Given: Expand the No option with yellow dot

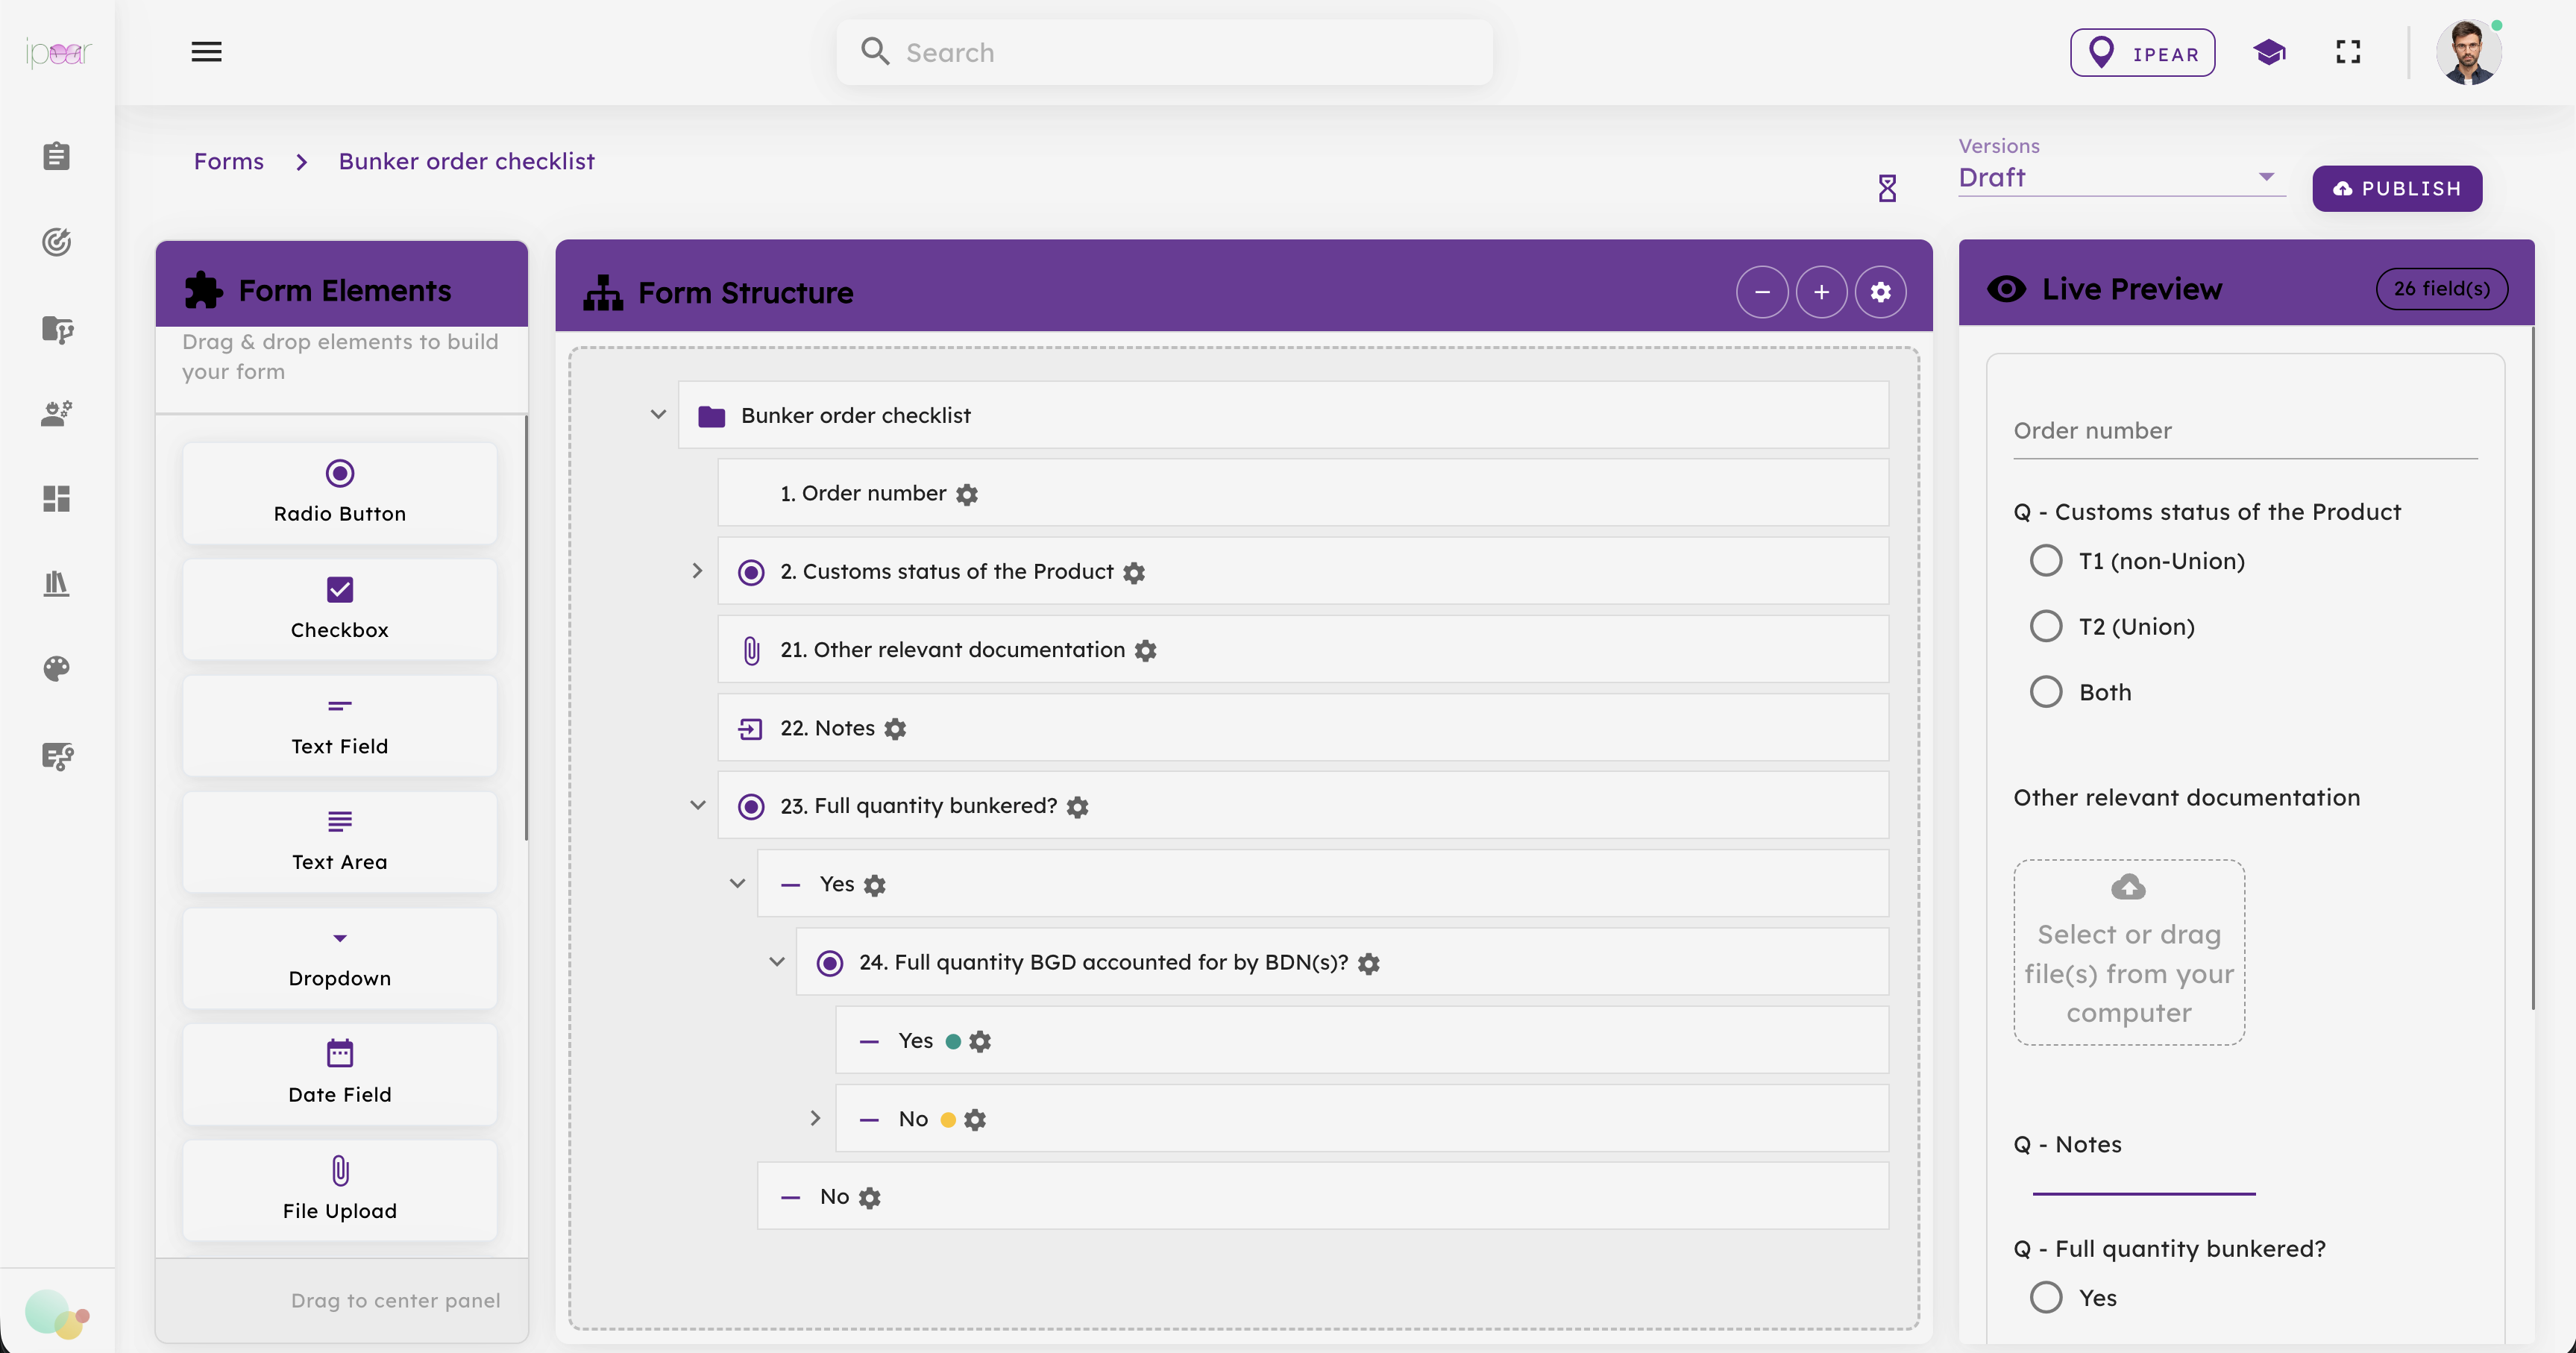Looking at the screenshot, I should [815, 1118].
